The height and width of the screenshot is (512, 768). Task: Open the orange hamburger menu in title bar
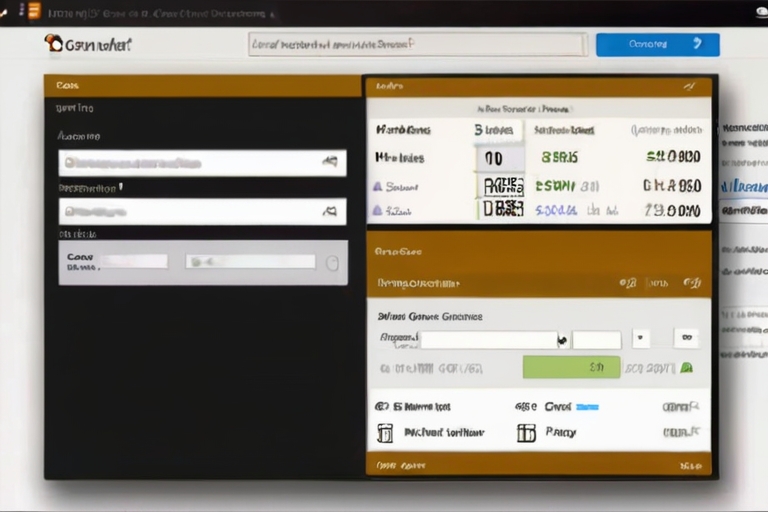pyautogui.click(x=34, y=11)
